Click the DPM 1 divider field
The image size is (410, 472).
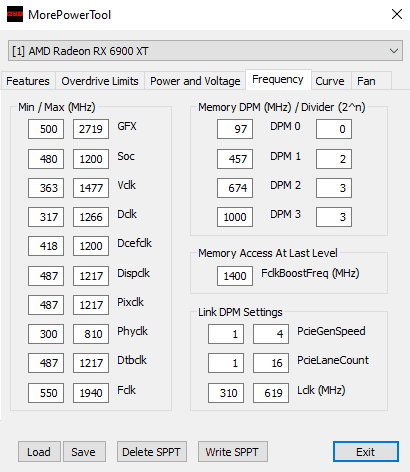point(334,159)
